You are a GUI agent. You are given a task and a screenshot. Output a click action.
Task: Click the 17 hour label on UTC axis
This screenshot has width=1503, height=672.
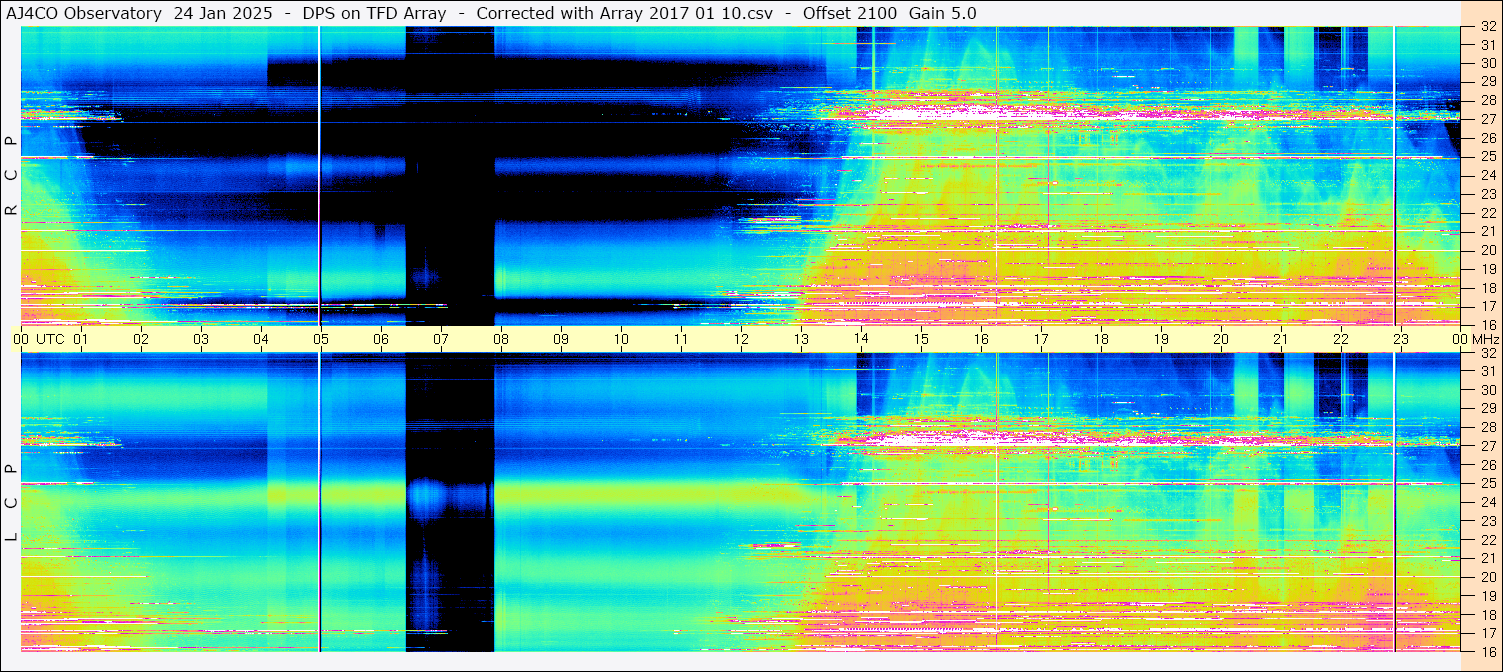coord(1041,339)
